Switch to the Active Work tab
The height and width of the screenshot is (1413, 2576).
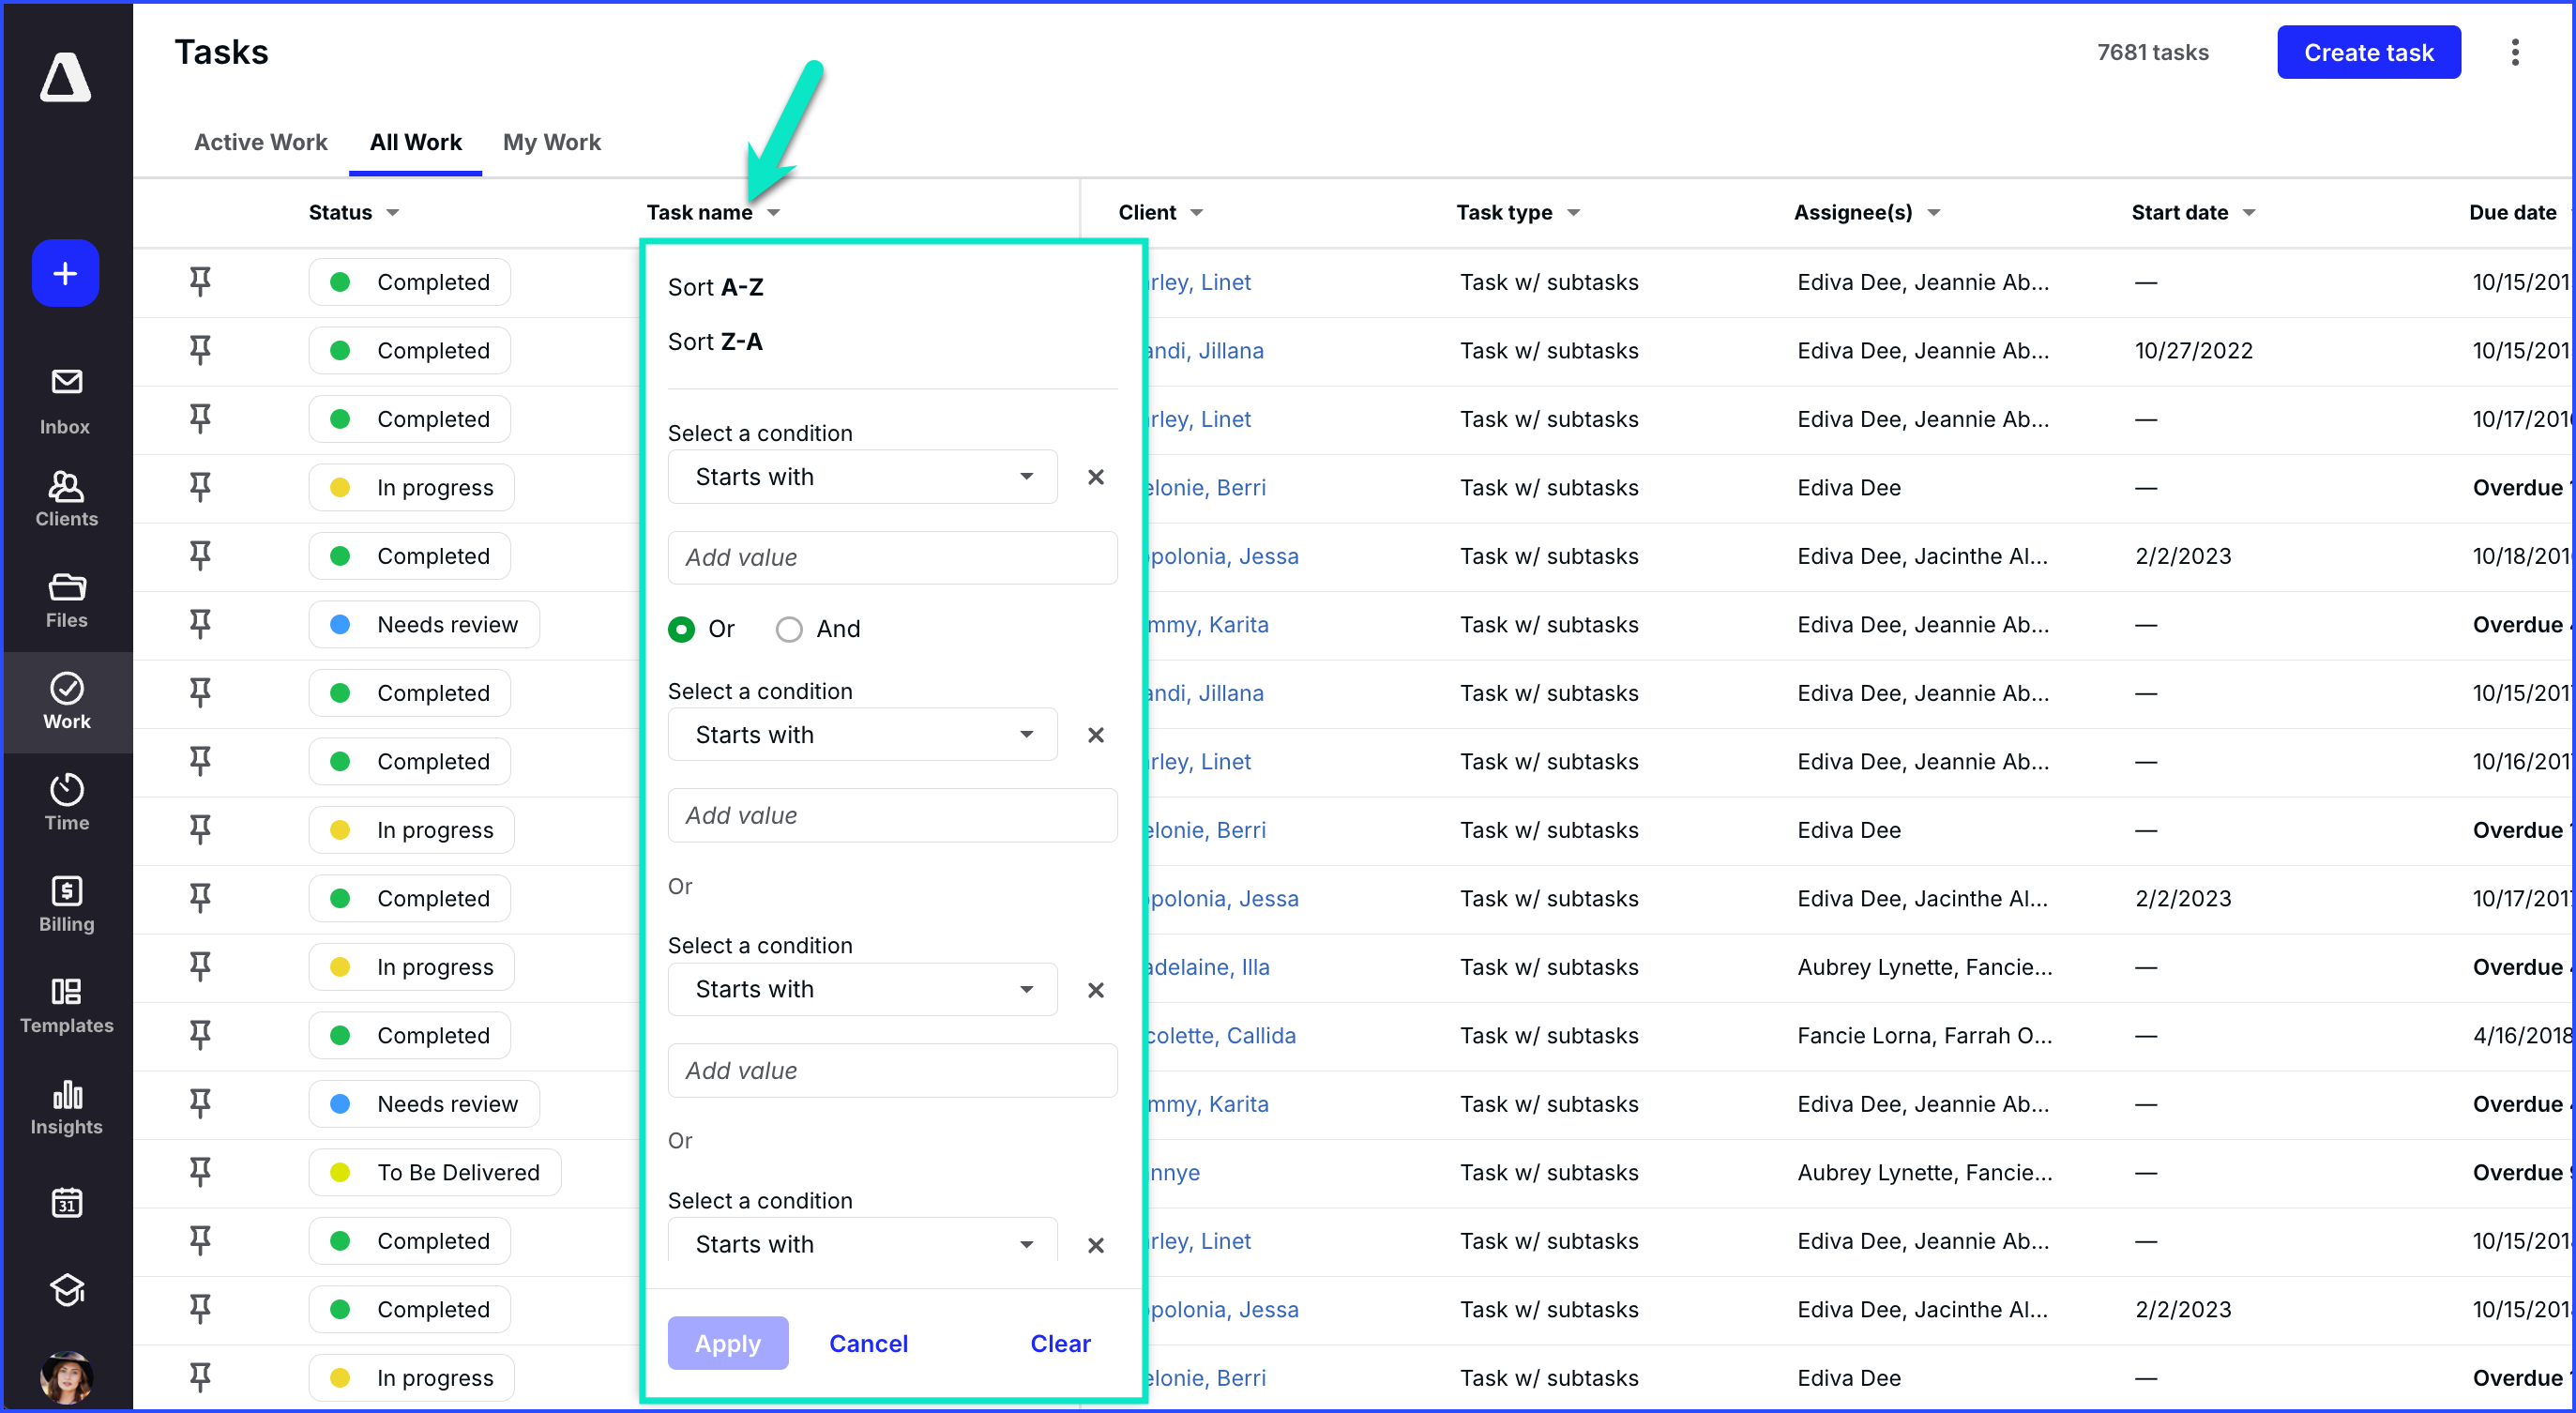(260, 142)
